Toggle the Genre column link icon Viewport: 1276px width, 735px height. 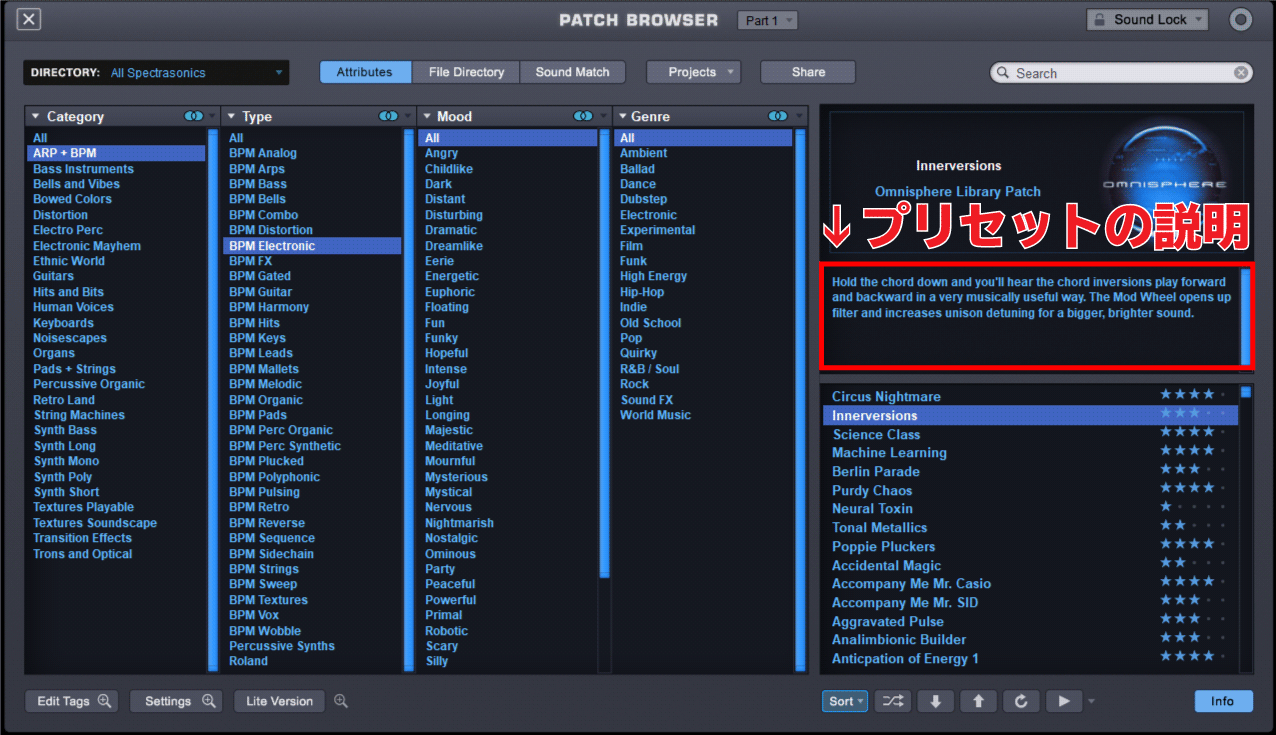pyautogui.click(x=778, y=117)
